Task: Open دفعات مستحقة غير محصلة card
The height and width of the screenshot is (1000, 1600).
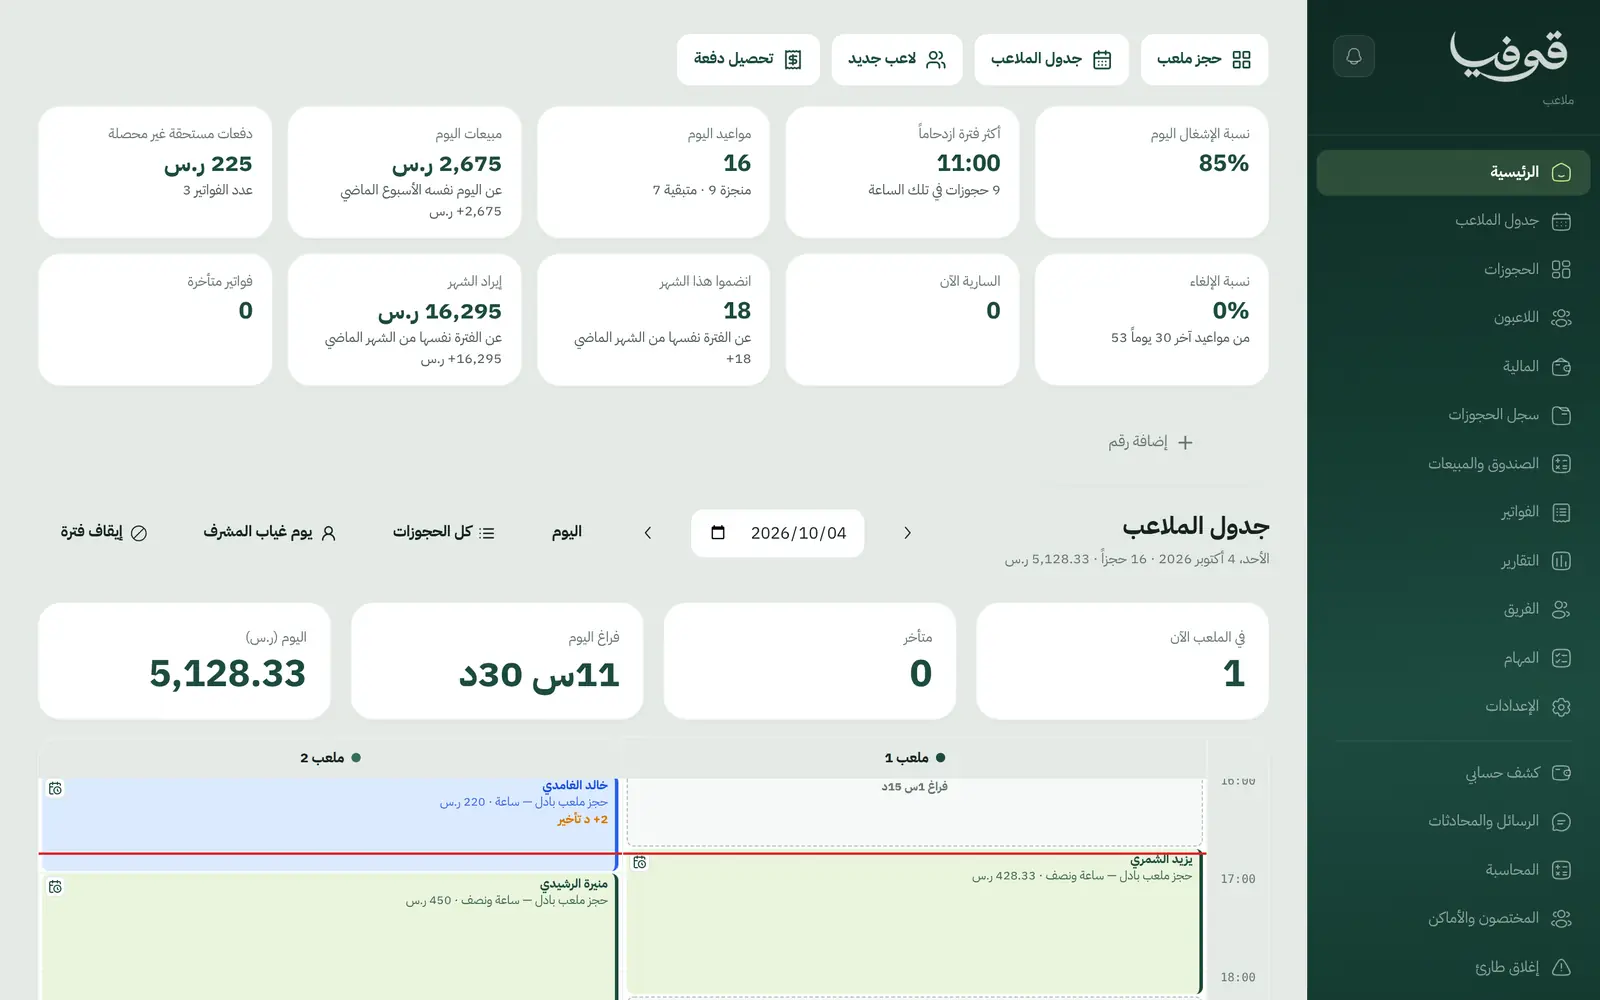Action: [155, 172]
